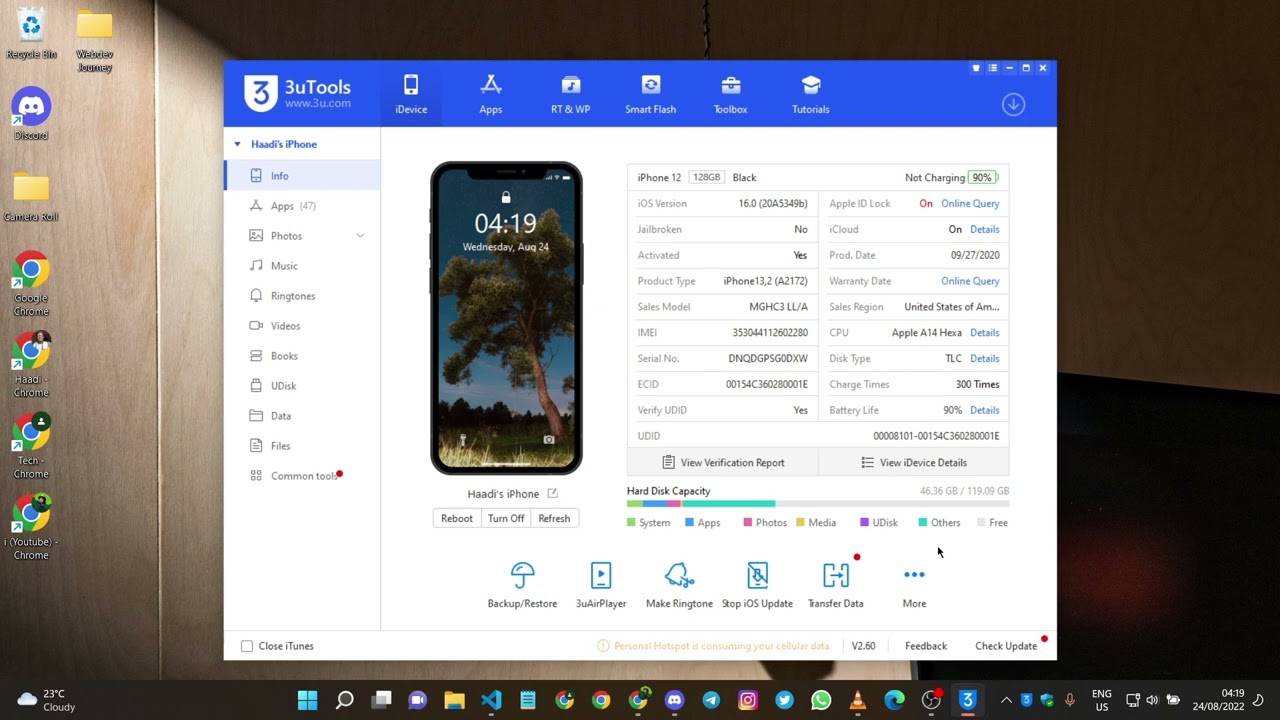The width and height of the screenshot is (1280, 720).
Task: Collapse the Haadi's iPhone device tree
Action: point(237,144)
